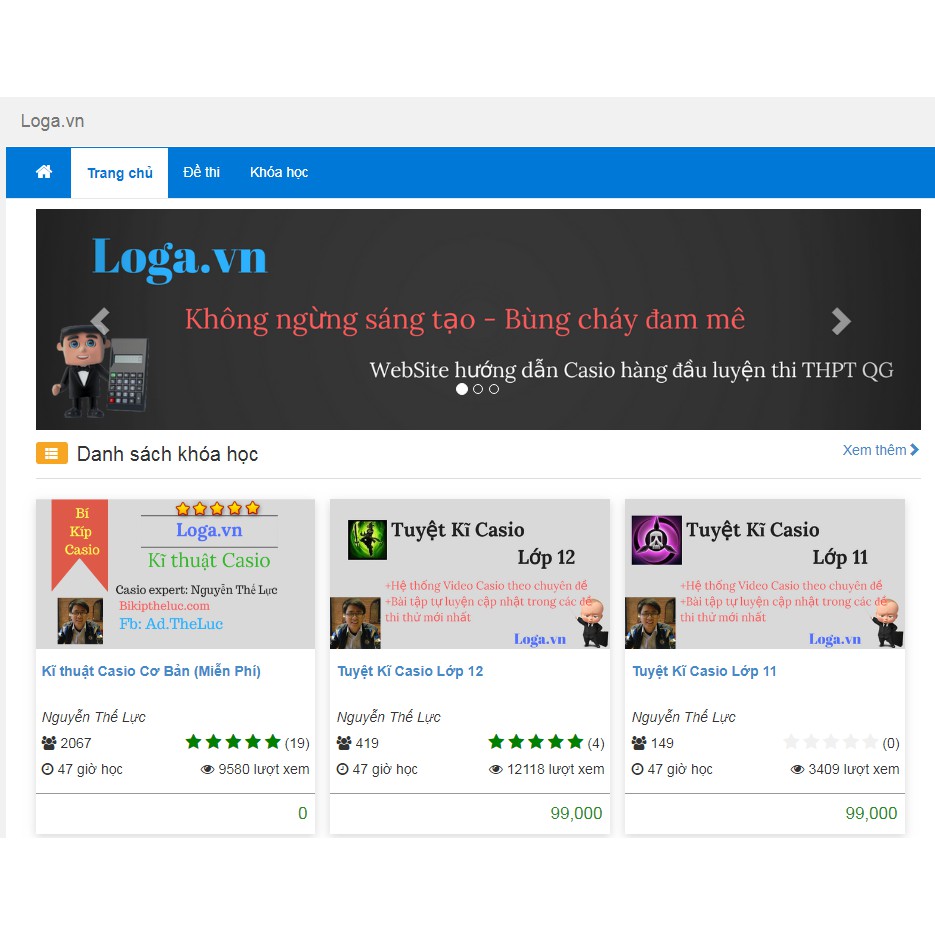Select the first carousel indicator dot
This screenshot has width=935, height=935.
click(x=462, y=389)
